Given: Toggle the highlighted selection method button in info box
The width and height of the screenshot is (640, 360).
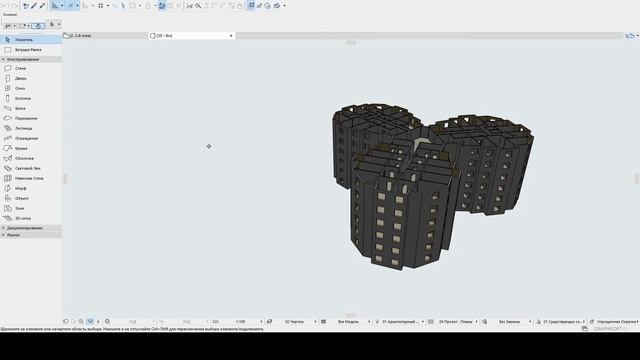Looking at the screenshot, I should click(38, 25).
